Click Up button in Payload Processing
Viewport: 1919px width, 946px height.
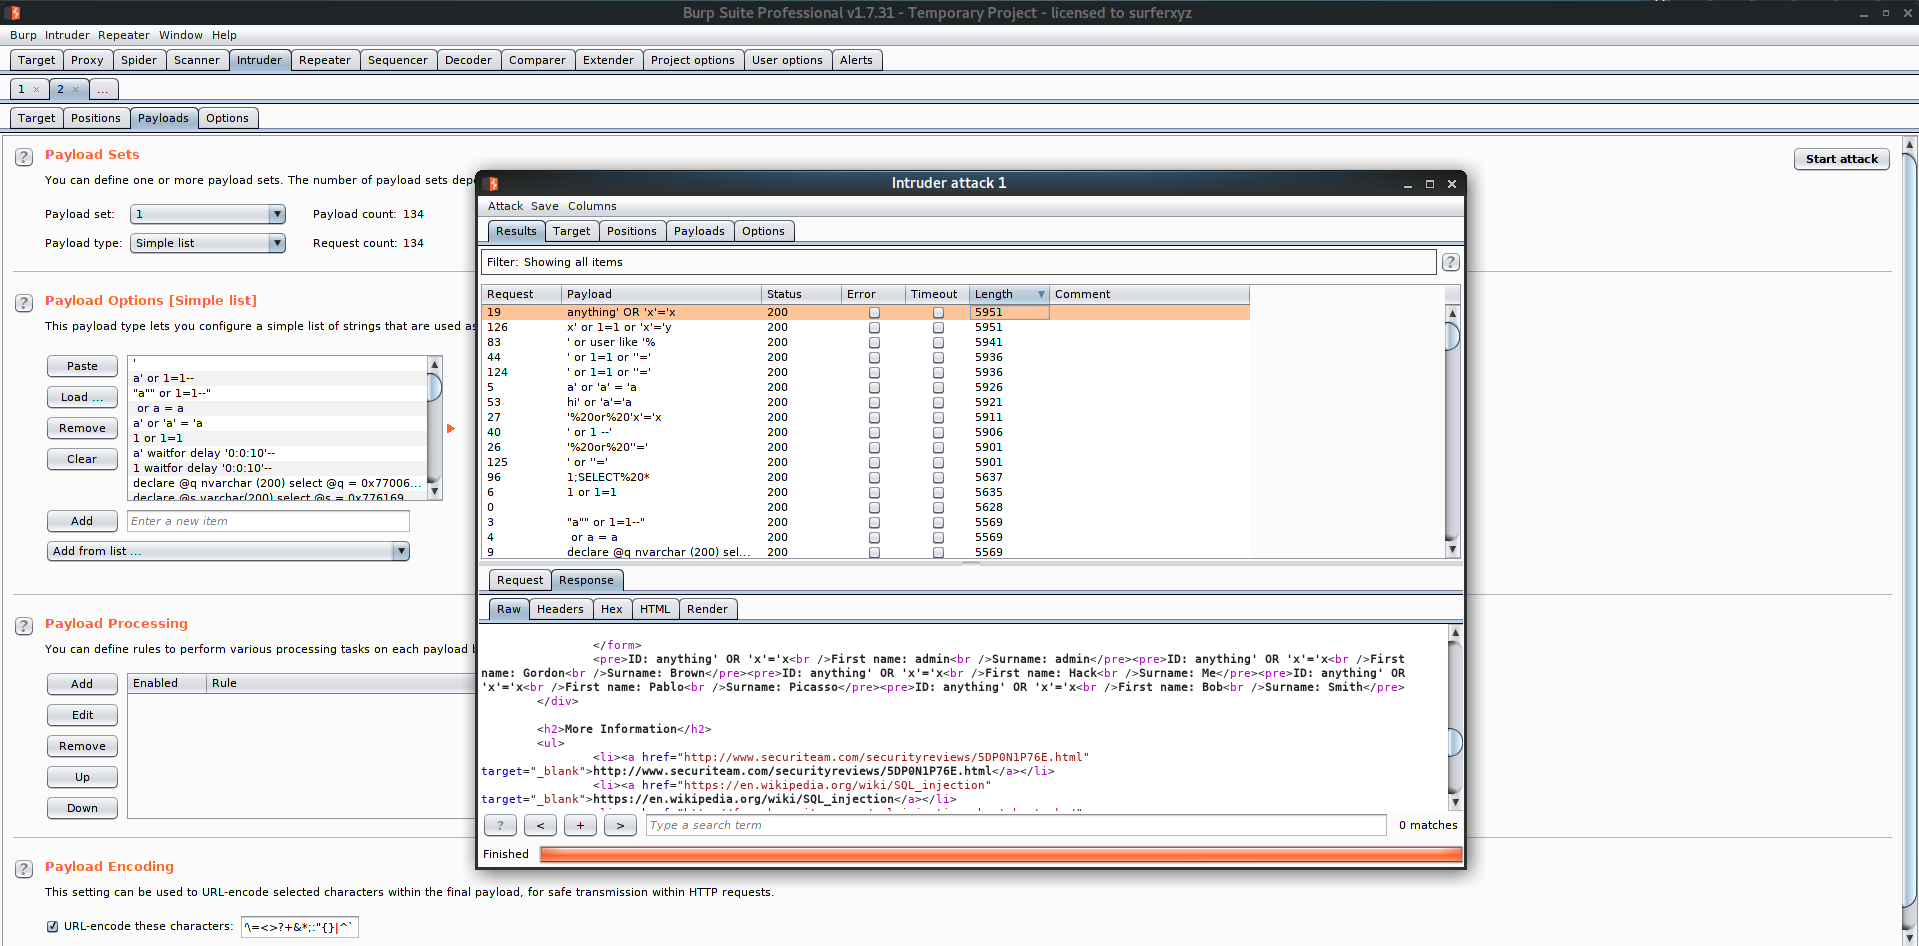[82, 777]
